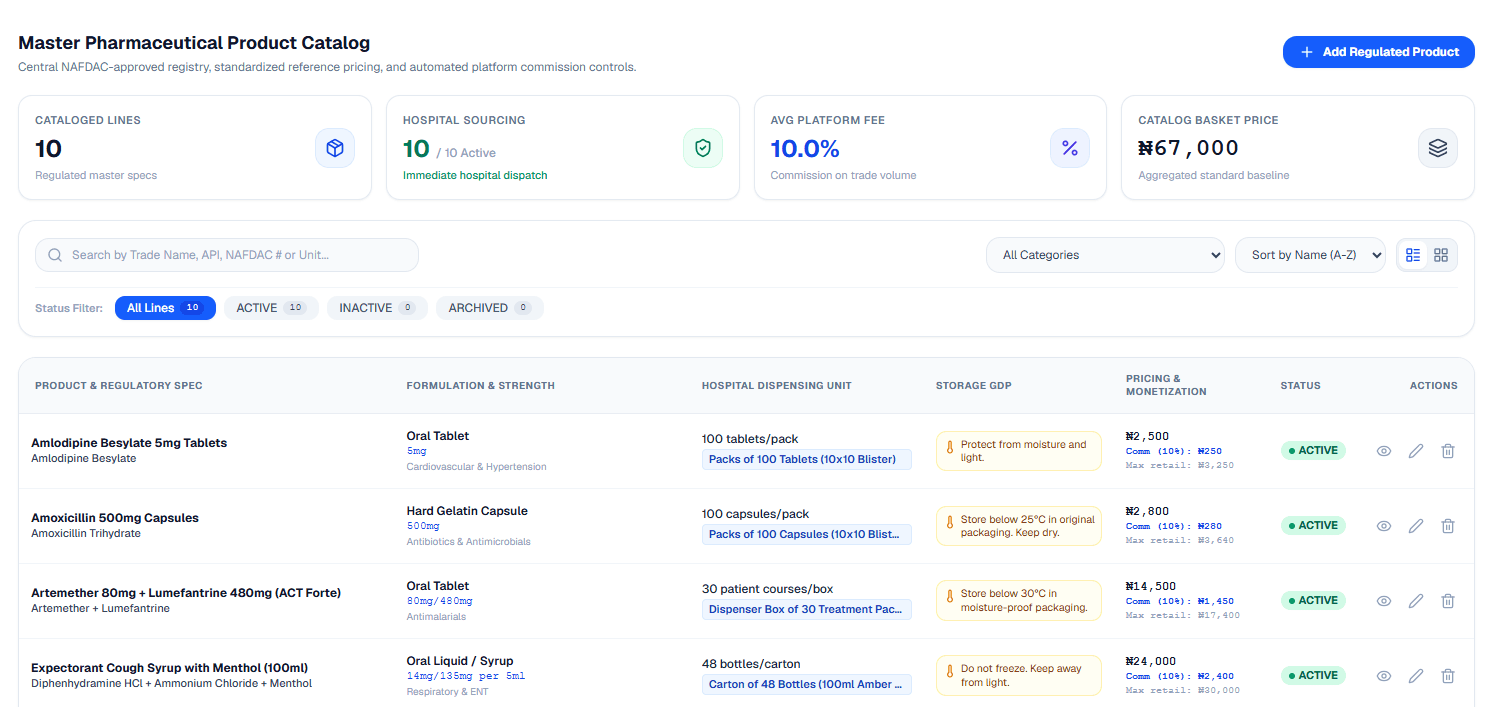Click the product search field
Viewport: 1493px width, 707px height.
227,255
